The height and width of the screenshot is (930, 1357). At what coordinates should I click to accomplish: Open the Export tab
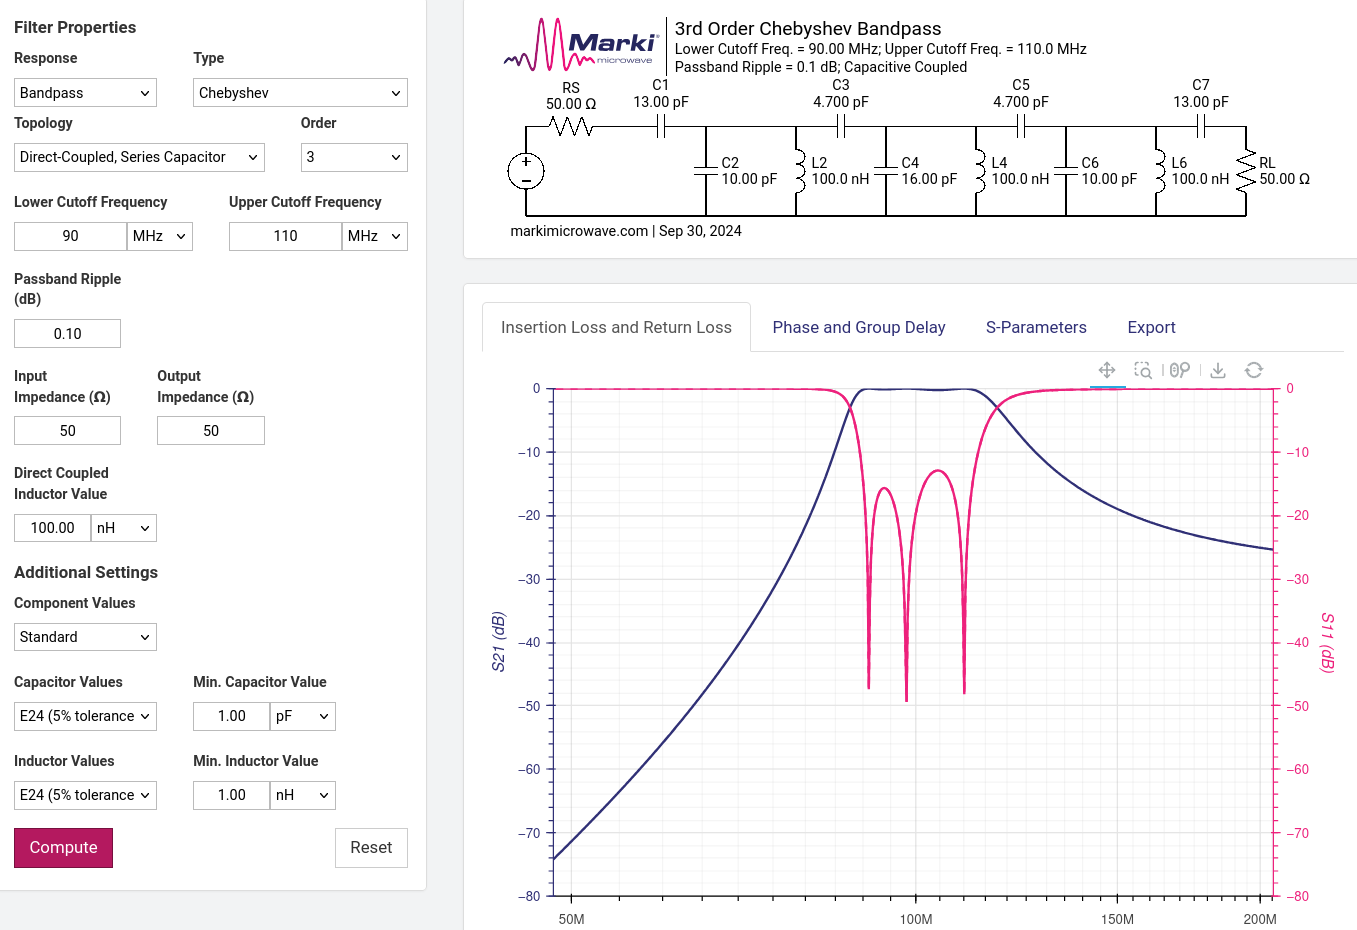[x=1151, y=327]
